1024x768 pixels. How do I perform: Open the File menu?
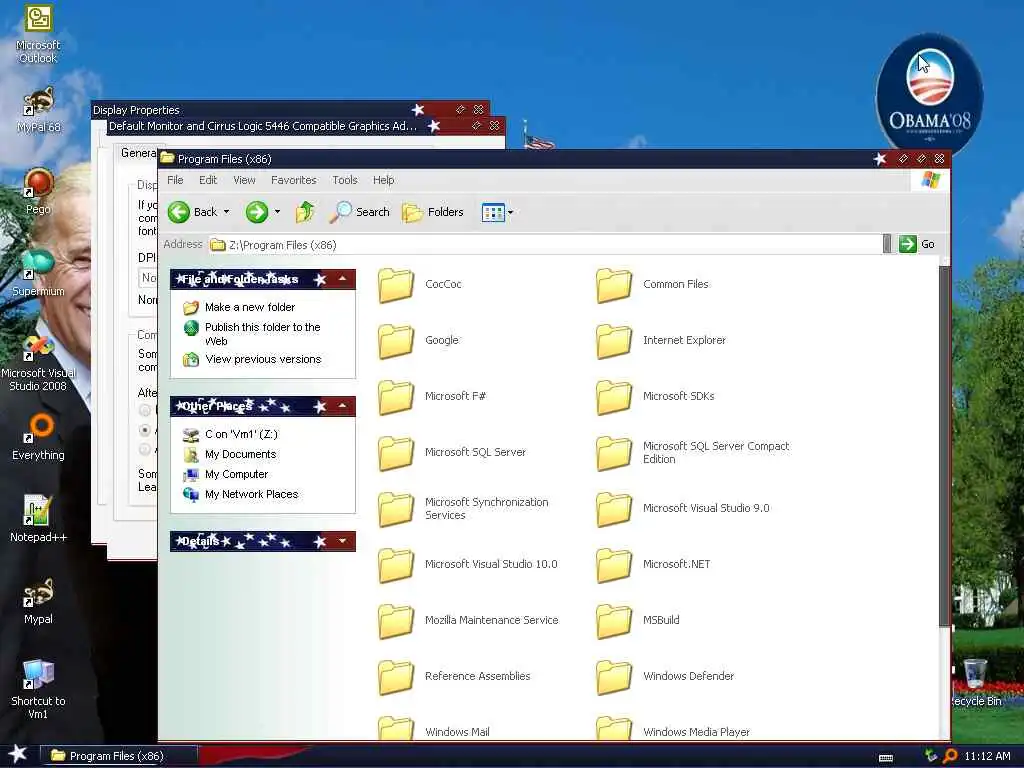pyautogui.click(x=175, y=180)
